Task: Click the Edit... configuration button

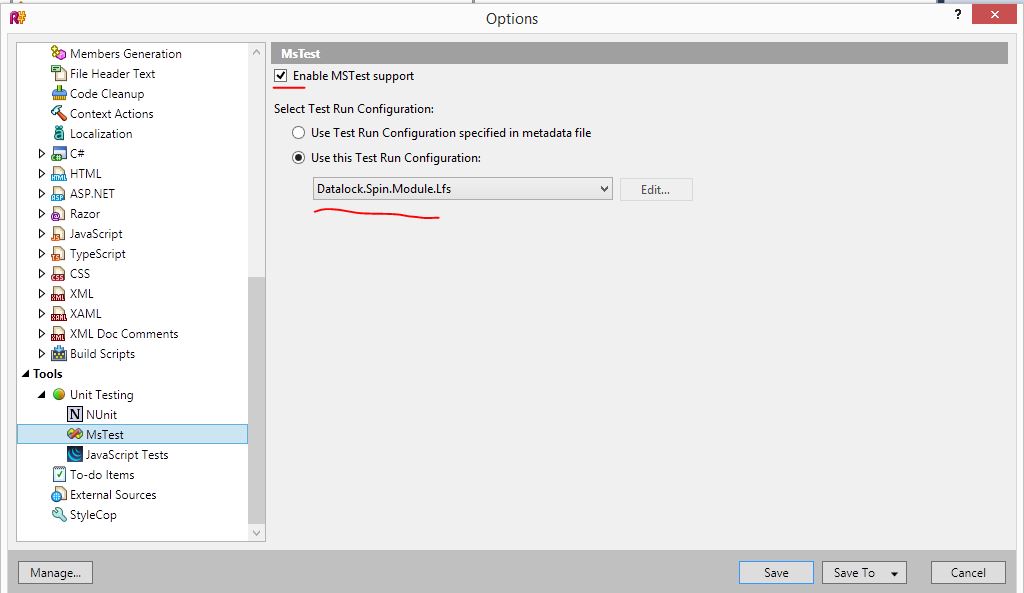Action: point(656,189)
